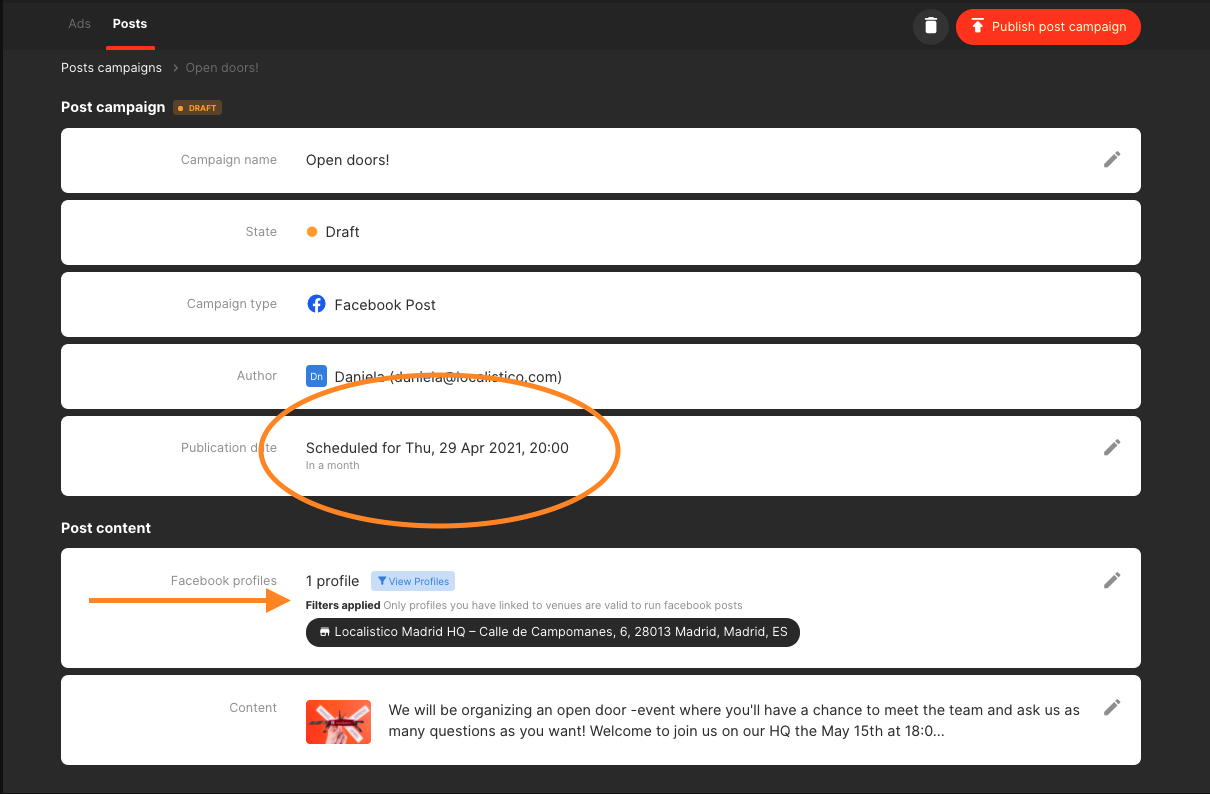The height and width of the screenshot is (794, 1210).
Task: Click the post content description text
Action: point(734,720)
